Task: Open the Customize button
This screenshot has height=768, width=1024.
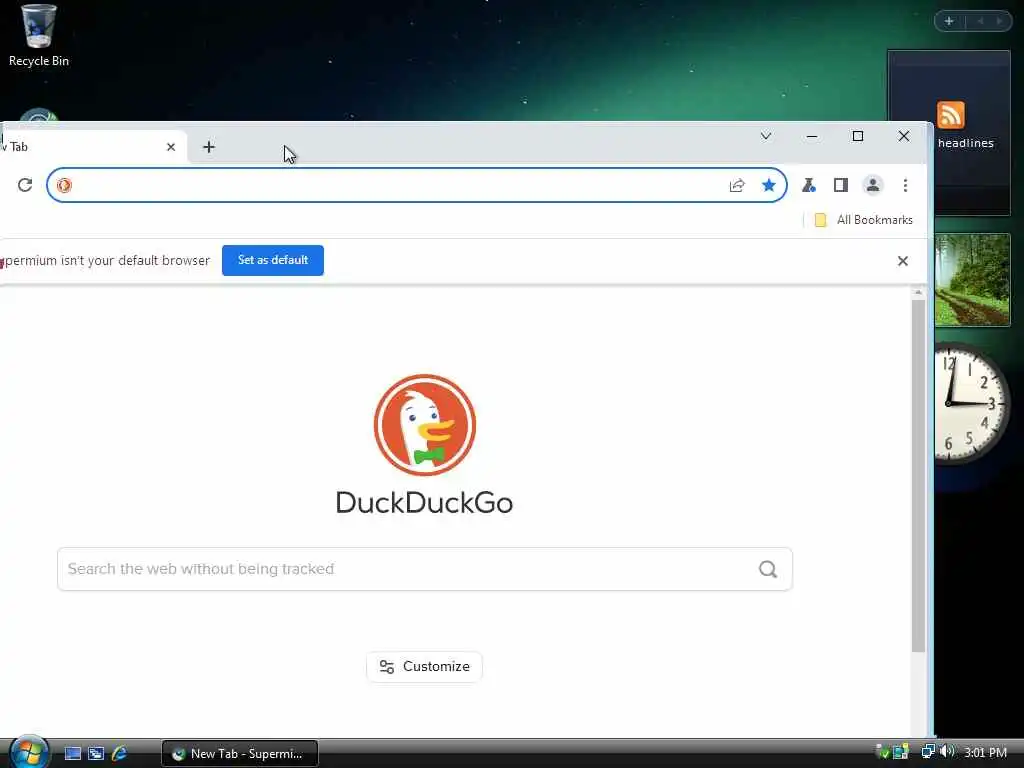Action: 424,667
